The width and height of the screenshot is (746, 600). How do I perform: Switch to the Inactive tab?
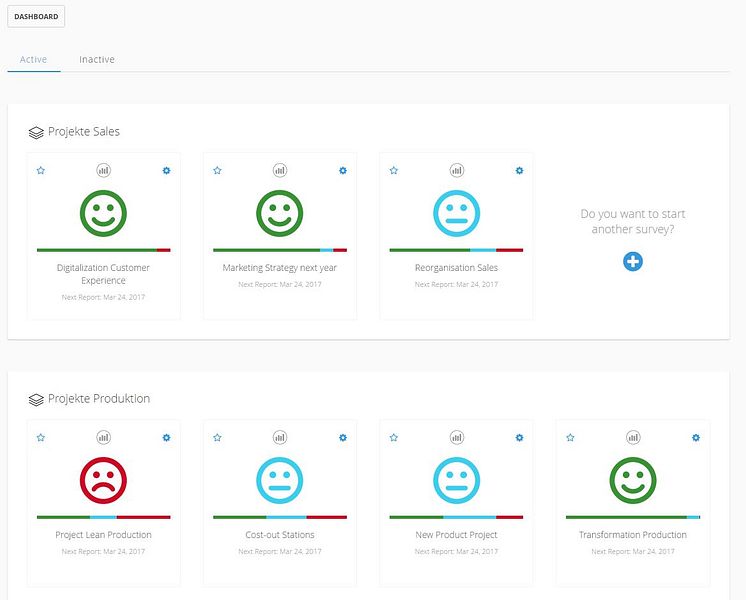pos(97,59)
